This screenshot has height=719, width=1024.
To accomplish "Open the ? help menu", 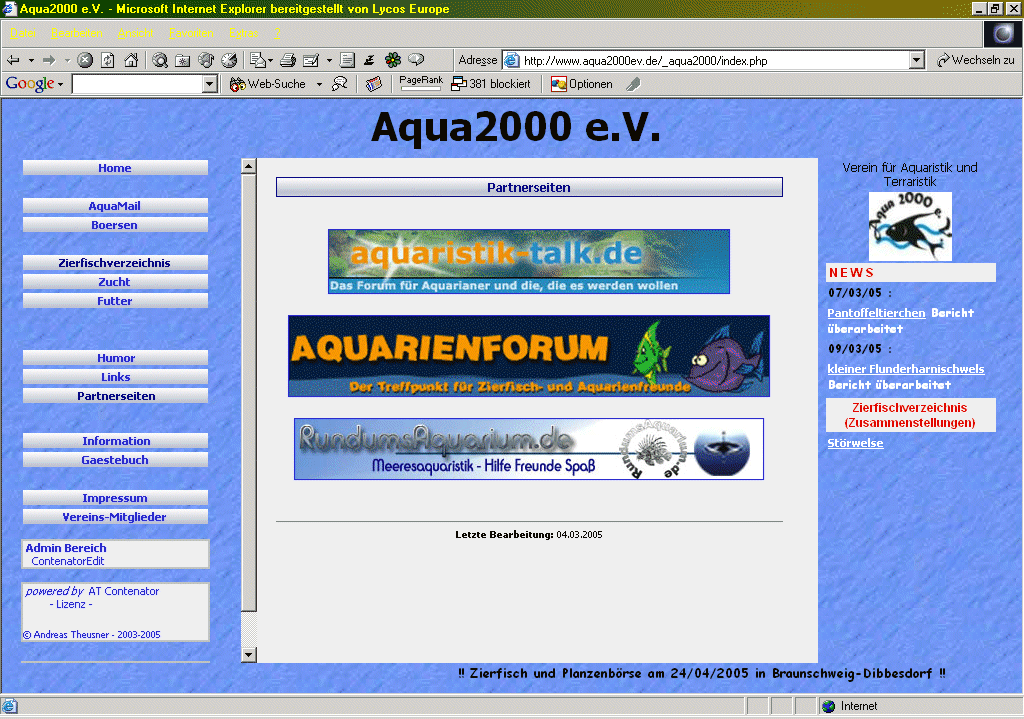I will (277, 33).
